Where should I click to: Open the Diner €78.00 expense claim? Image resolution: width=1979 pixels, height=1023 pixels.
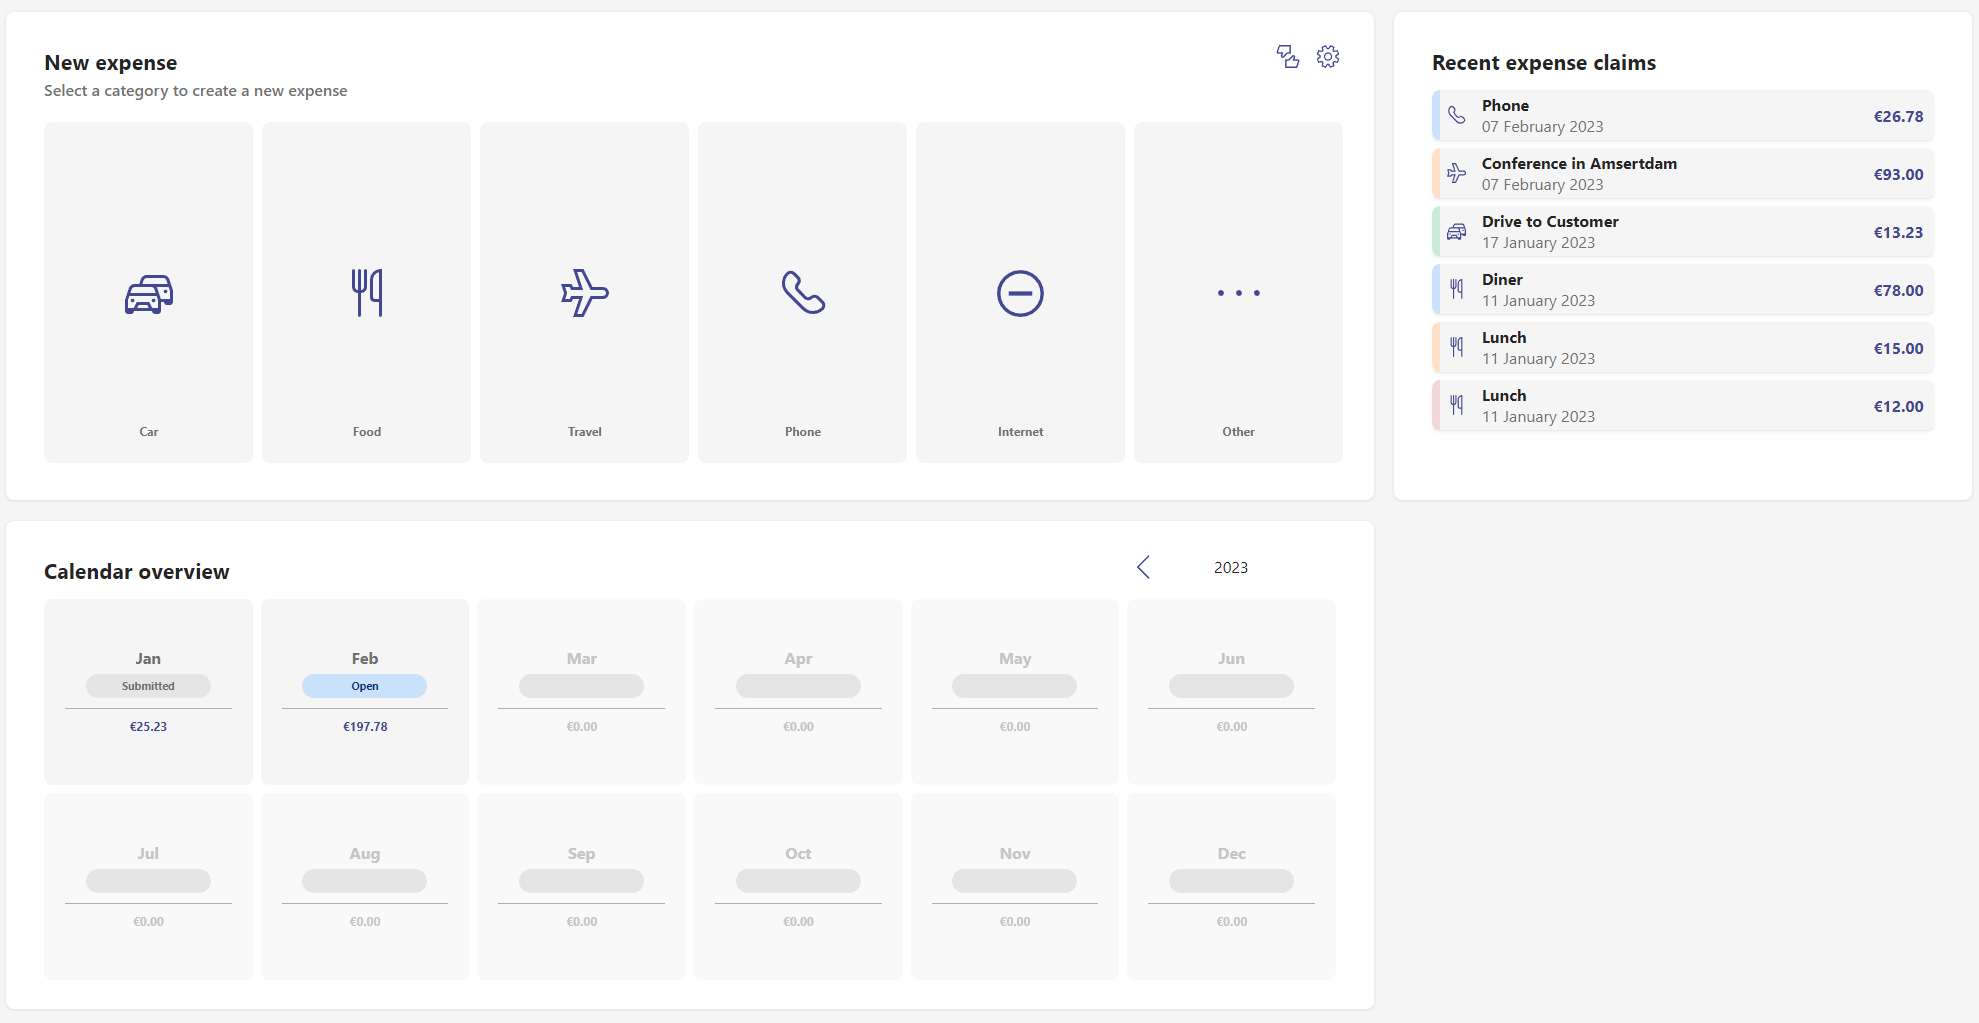[1682, 290]
